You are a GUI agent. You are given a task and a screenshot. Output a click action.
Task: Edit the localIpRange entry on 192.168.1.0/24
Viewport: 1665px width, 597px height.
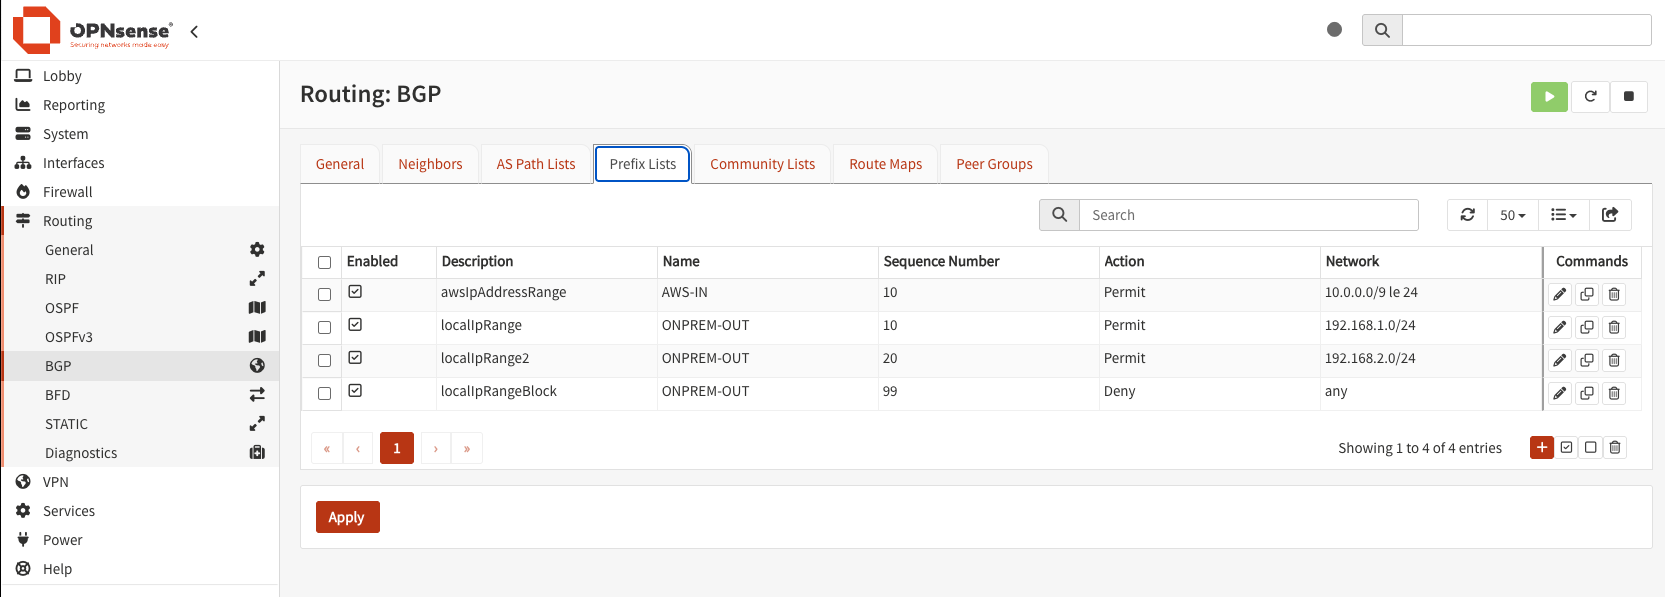(1560, 327)
